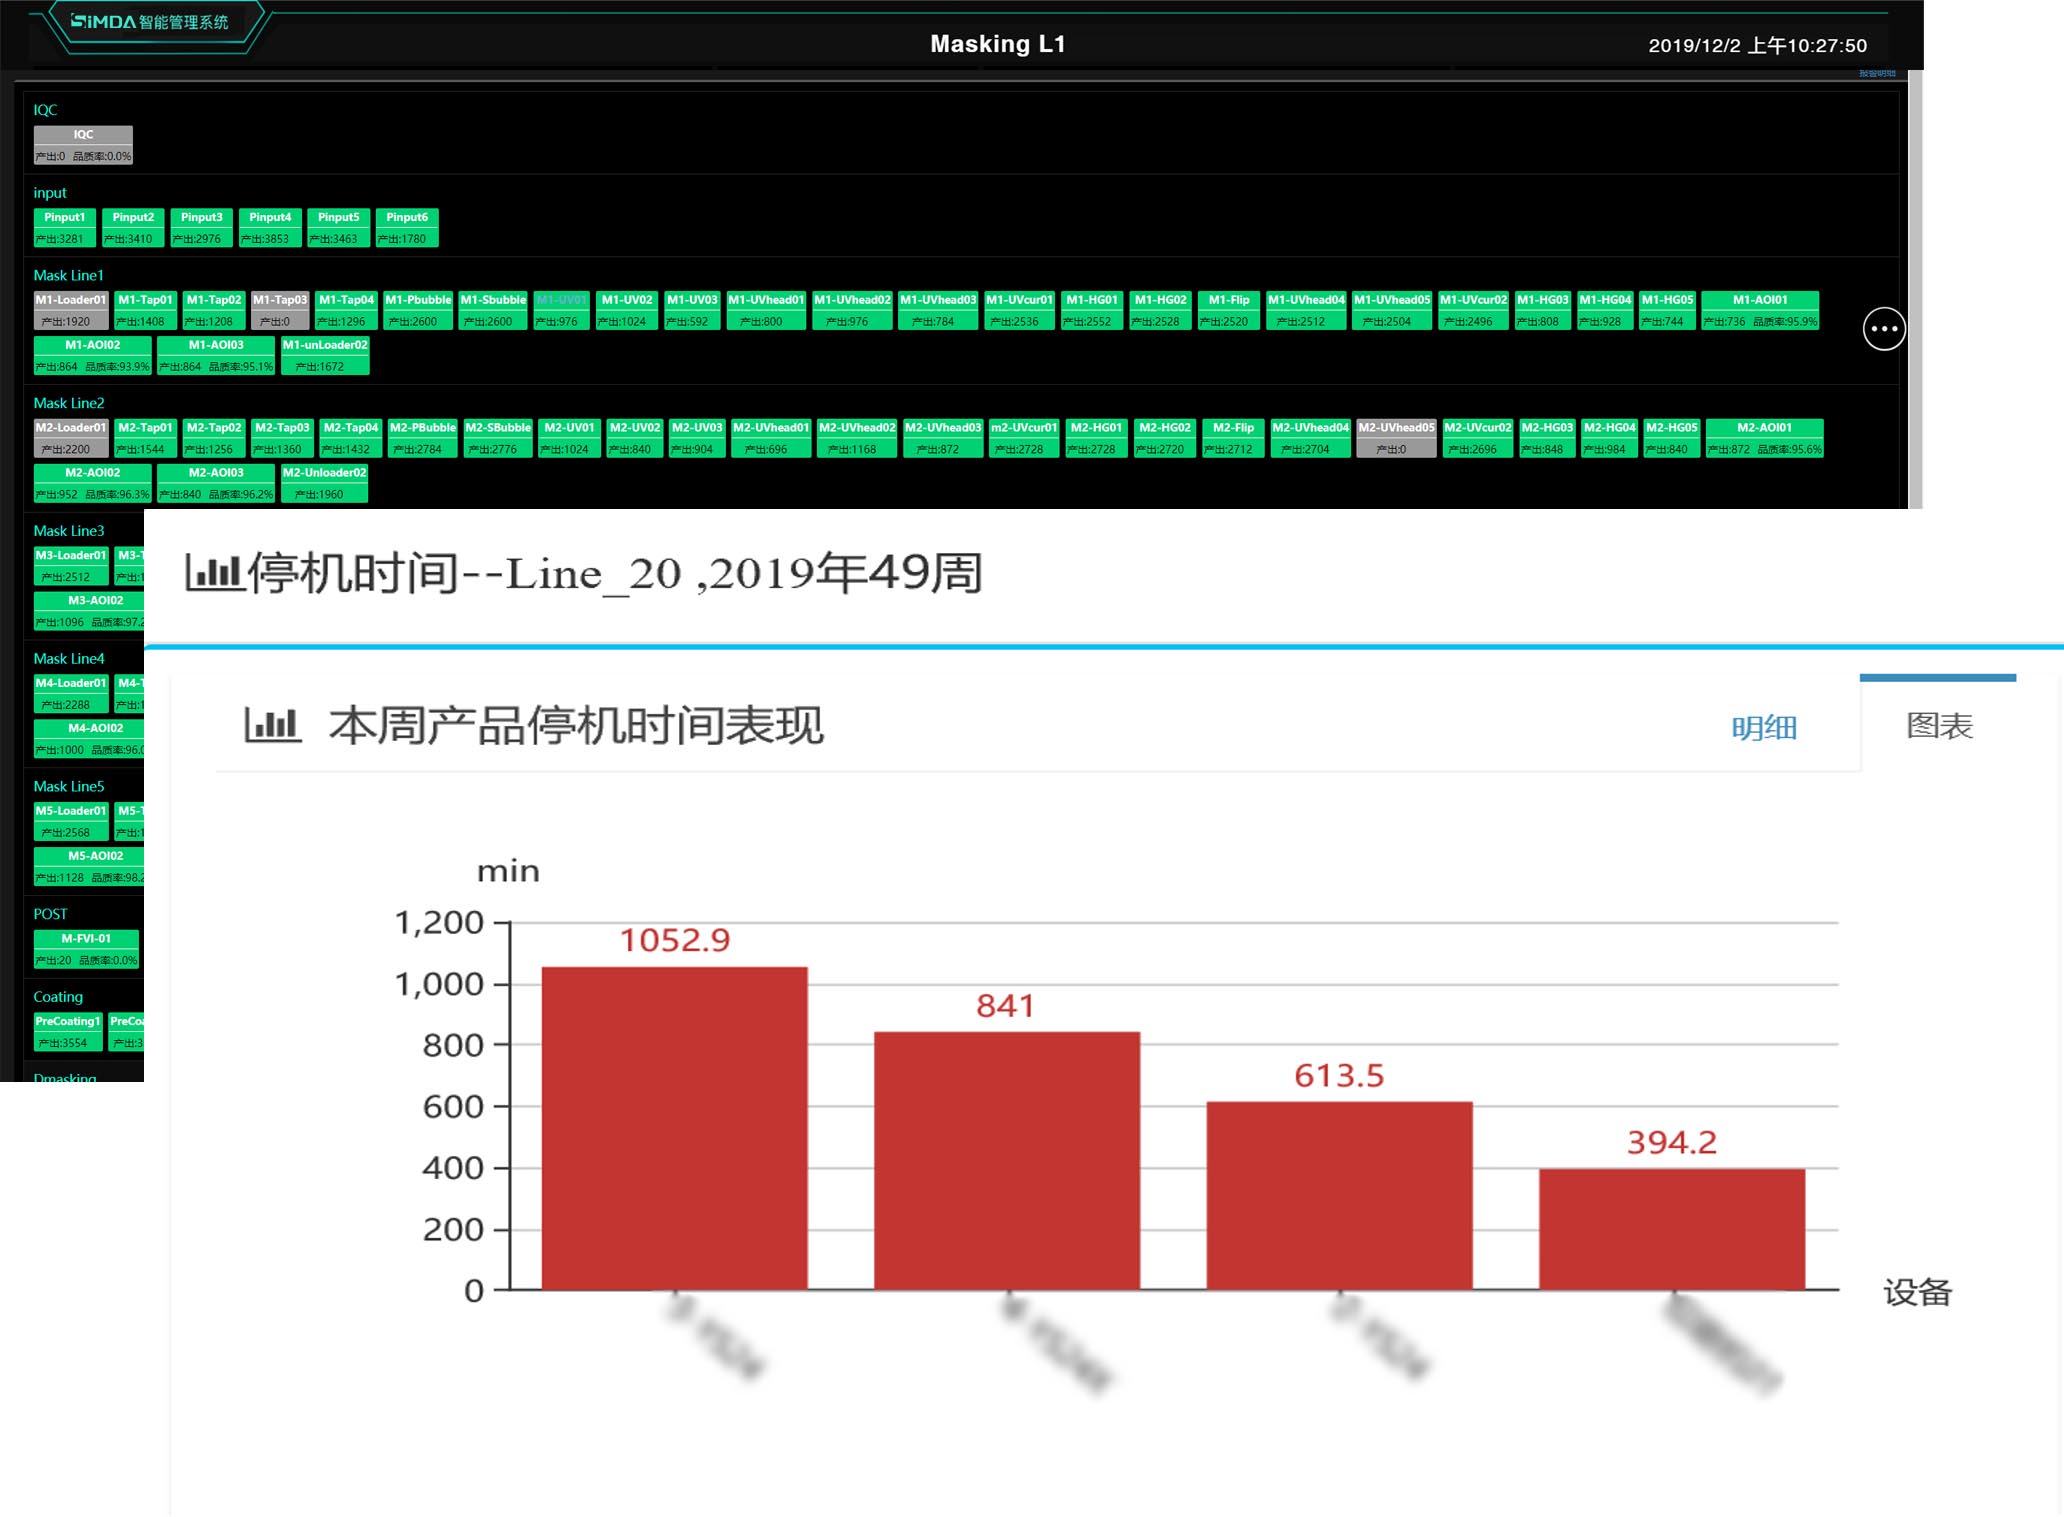Click the tallest red bar labeled 1052.9
This screenshot has width=2064, height=1517.
[674, 1127]
